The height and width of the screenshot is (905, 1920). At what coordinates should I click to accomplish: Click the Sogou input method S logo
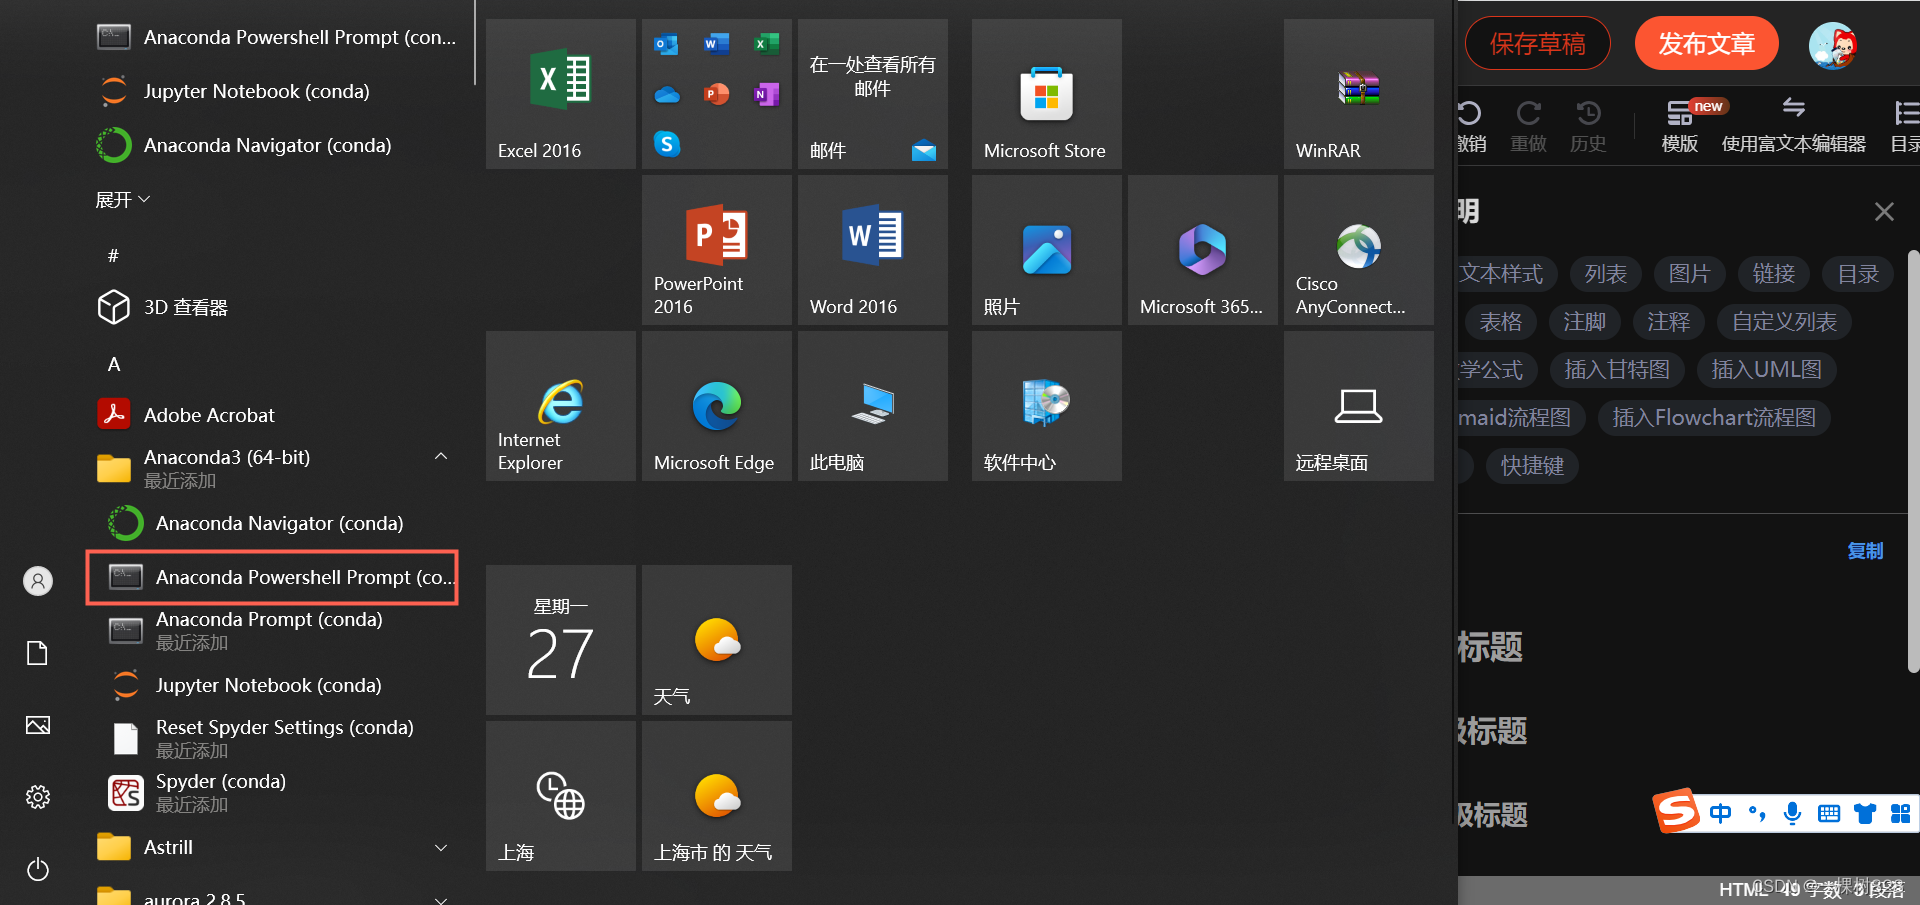coord(1677,810)
